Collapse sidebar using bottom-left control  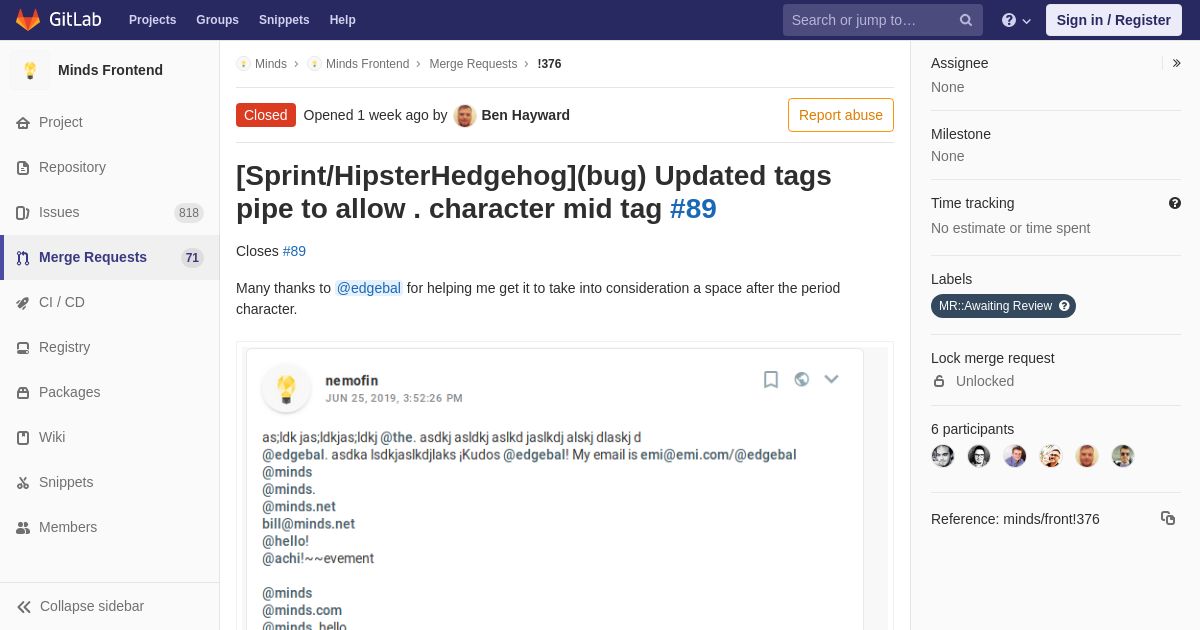(x=80, y=606)
